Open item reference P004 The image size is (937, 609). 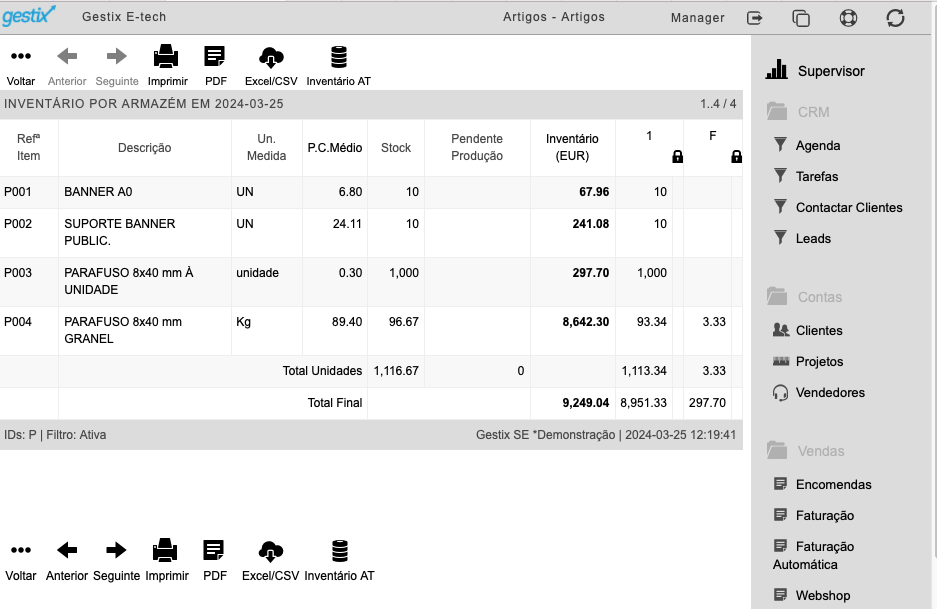[18, 322]
